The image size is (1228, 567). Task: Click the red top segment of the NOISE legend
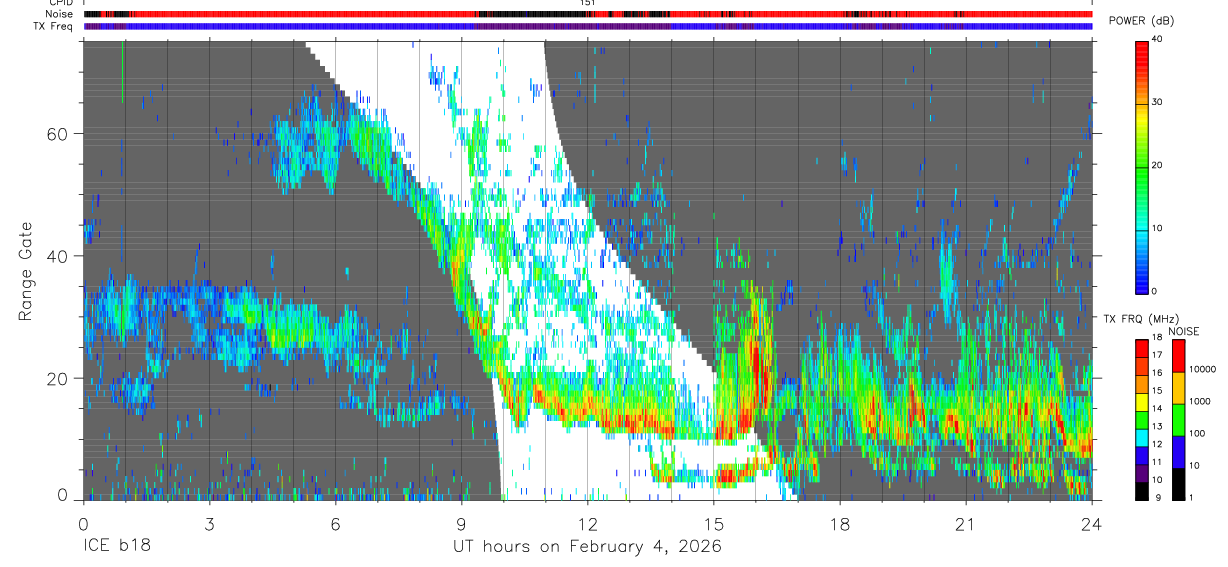click(x=1178, y=356)
